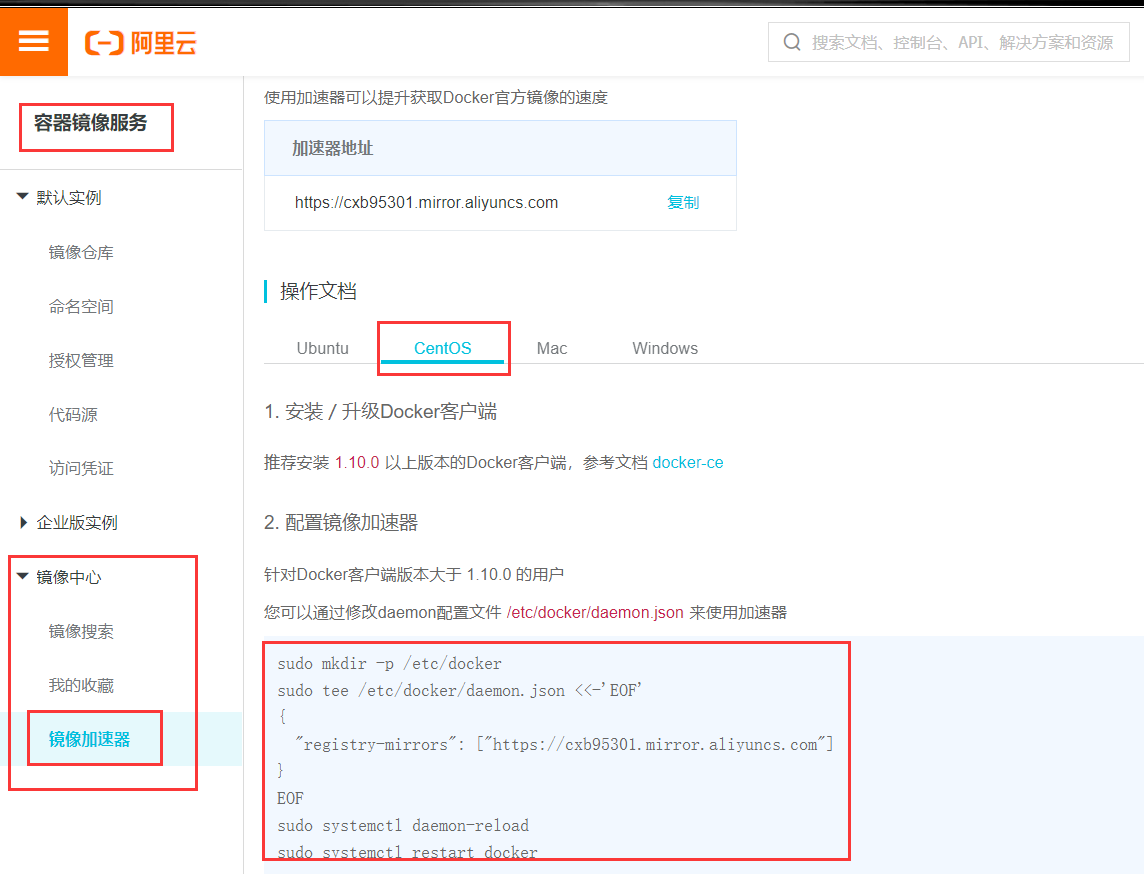Click the line starting 使用加速器可以提升获取
1144x874 pixels.
[x=436, y=98]
